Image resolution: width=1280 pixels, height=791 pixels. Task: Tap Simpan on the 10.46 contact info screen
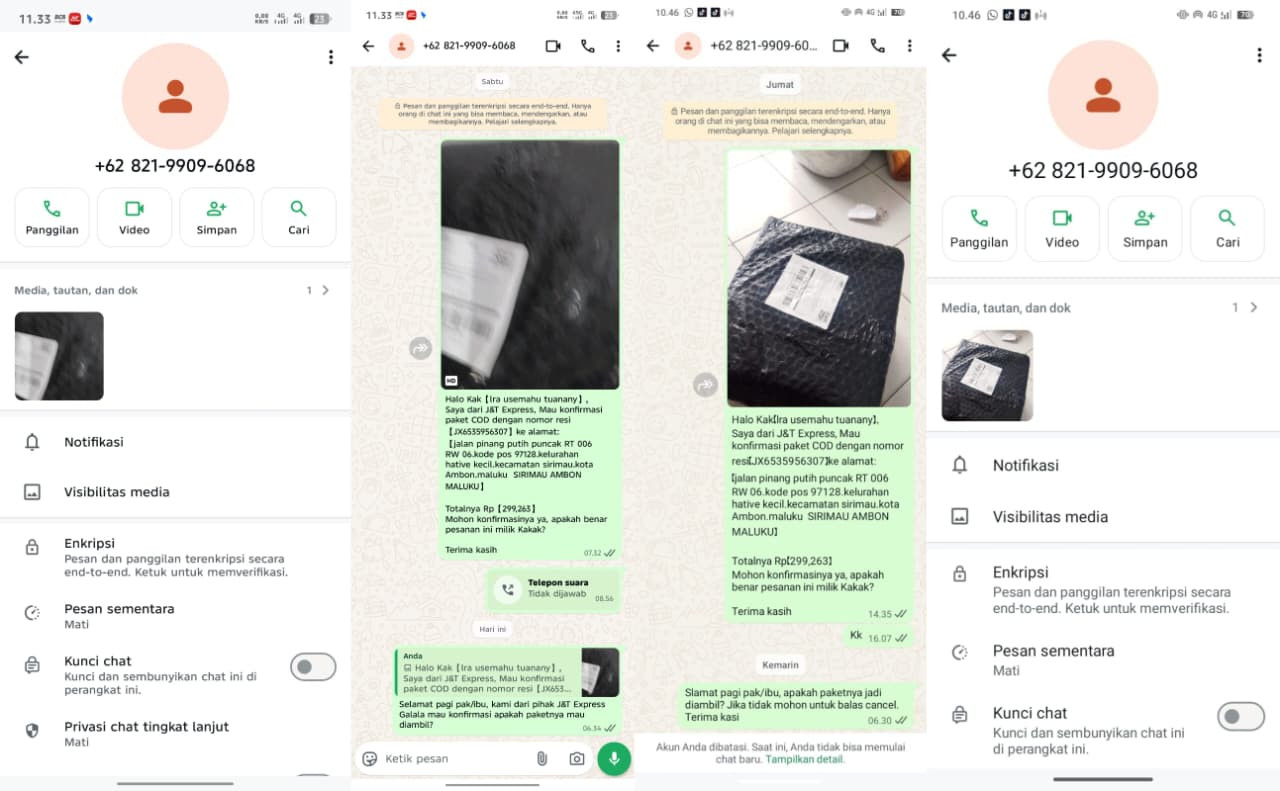pos(1145,229)
